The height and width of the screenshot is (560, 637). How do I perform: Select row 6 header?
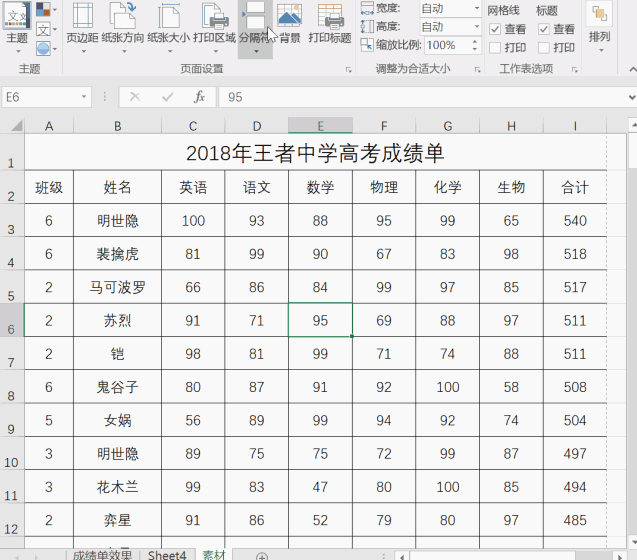[11, 320]
